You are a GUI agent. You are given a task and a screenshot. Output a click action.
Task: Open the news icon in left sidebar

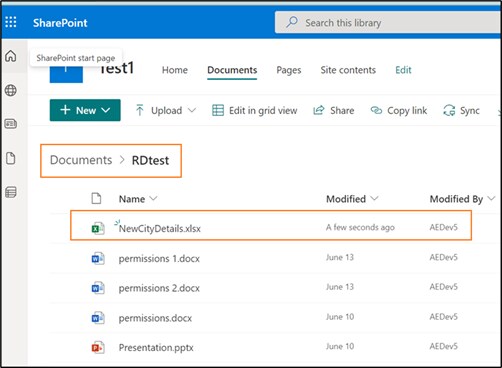coord(11,124)
